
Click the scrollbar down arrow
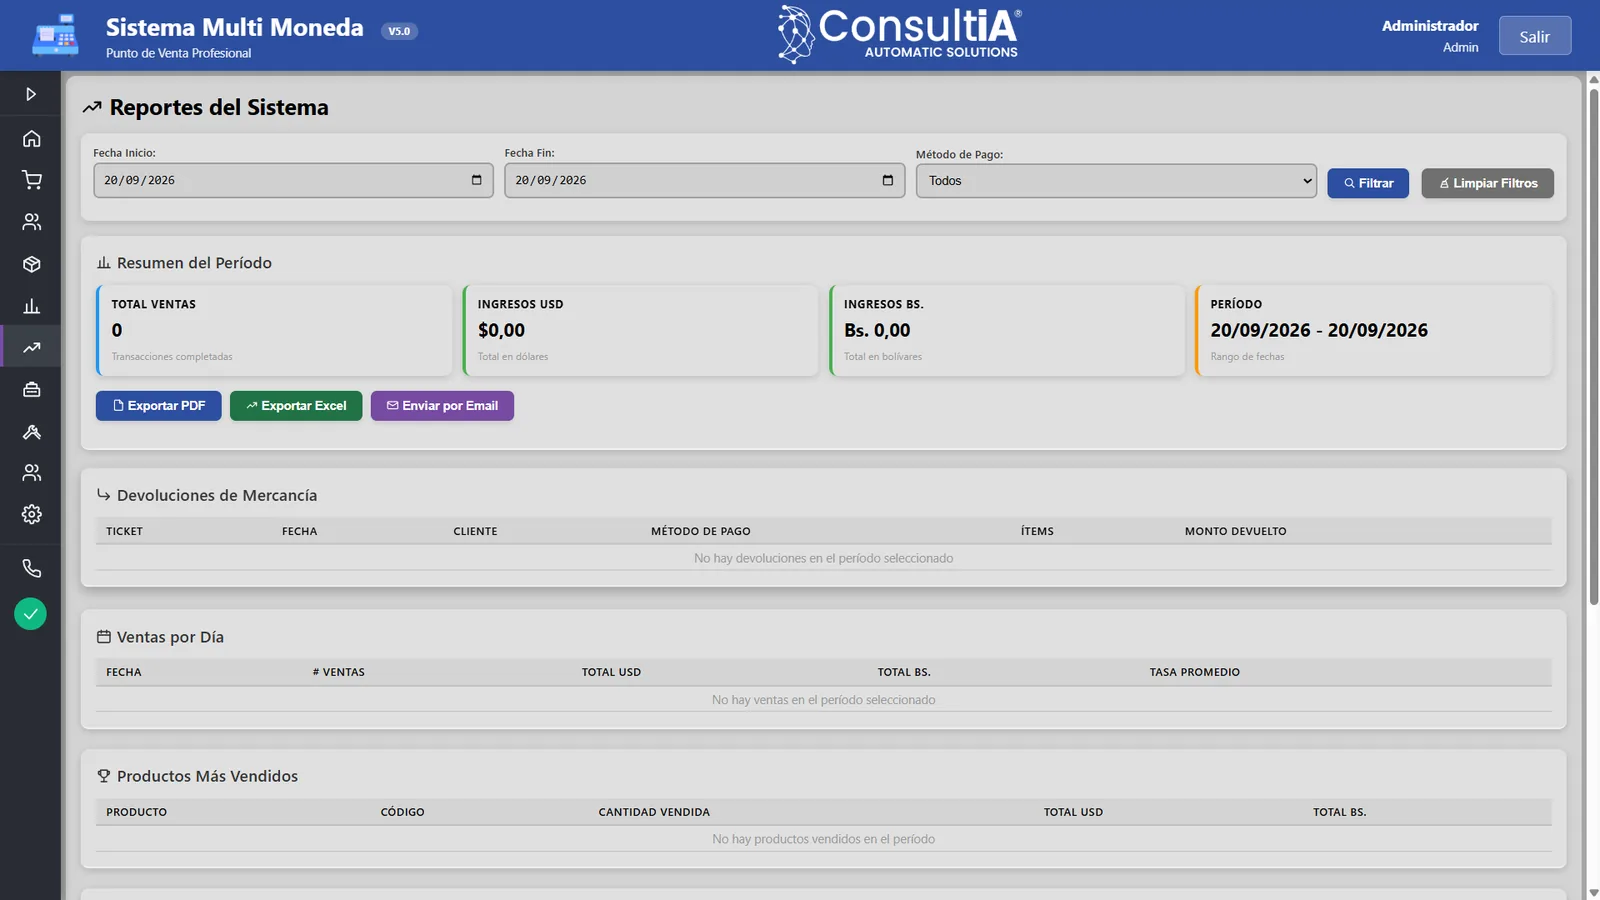click(1594, 892)
